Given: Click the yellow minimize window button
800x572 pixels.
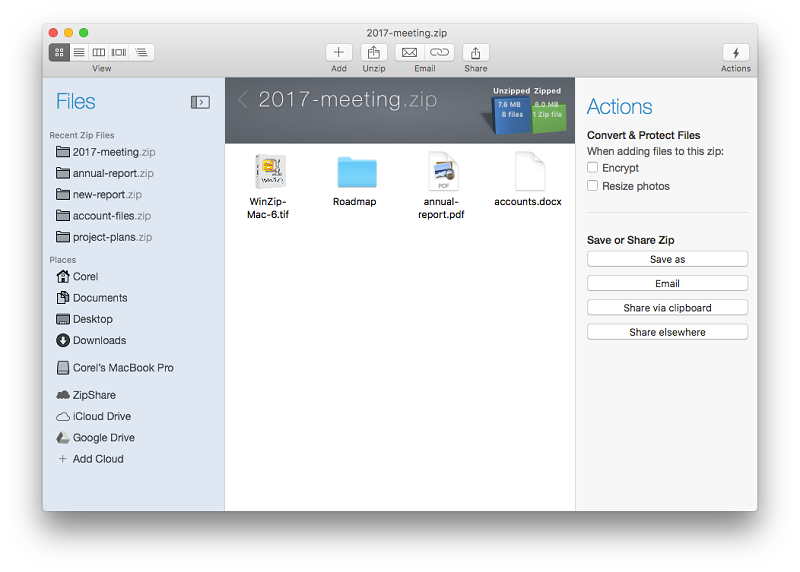Looking at the screenshot, I should pyautogui.click(x=68, y=33).
